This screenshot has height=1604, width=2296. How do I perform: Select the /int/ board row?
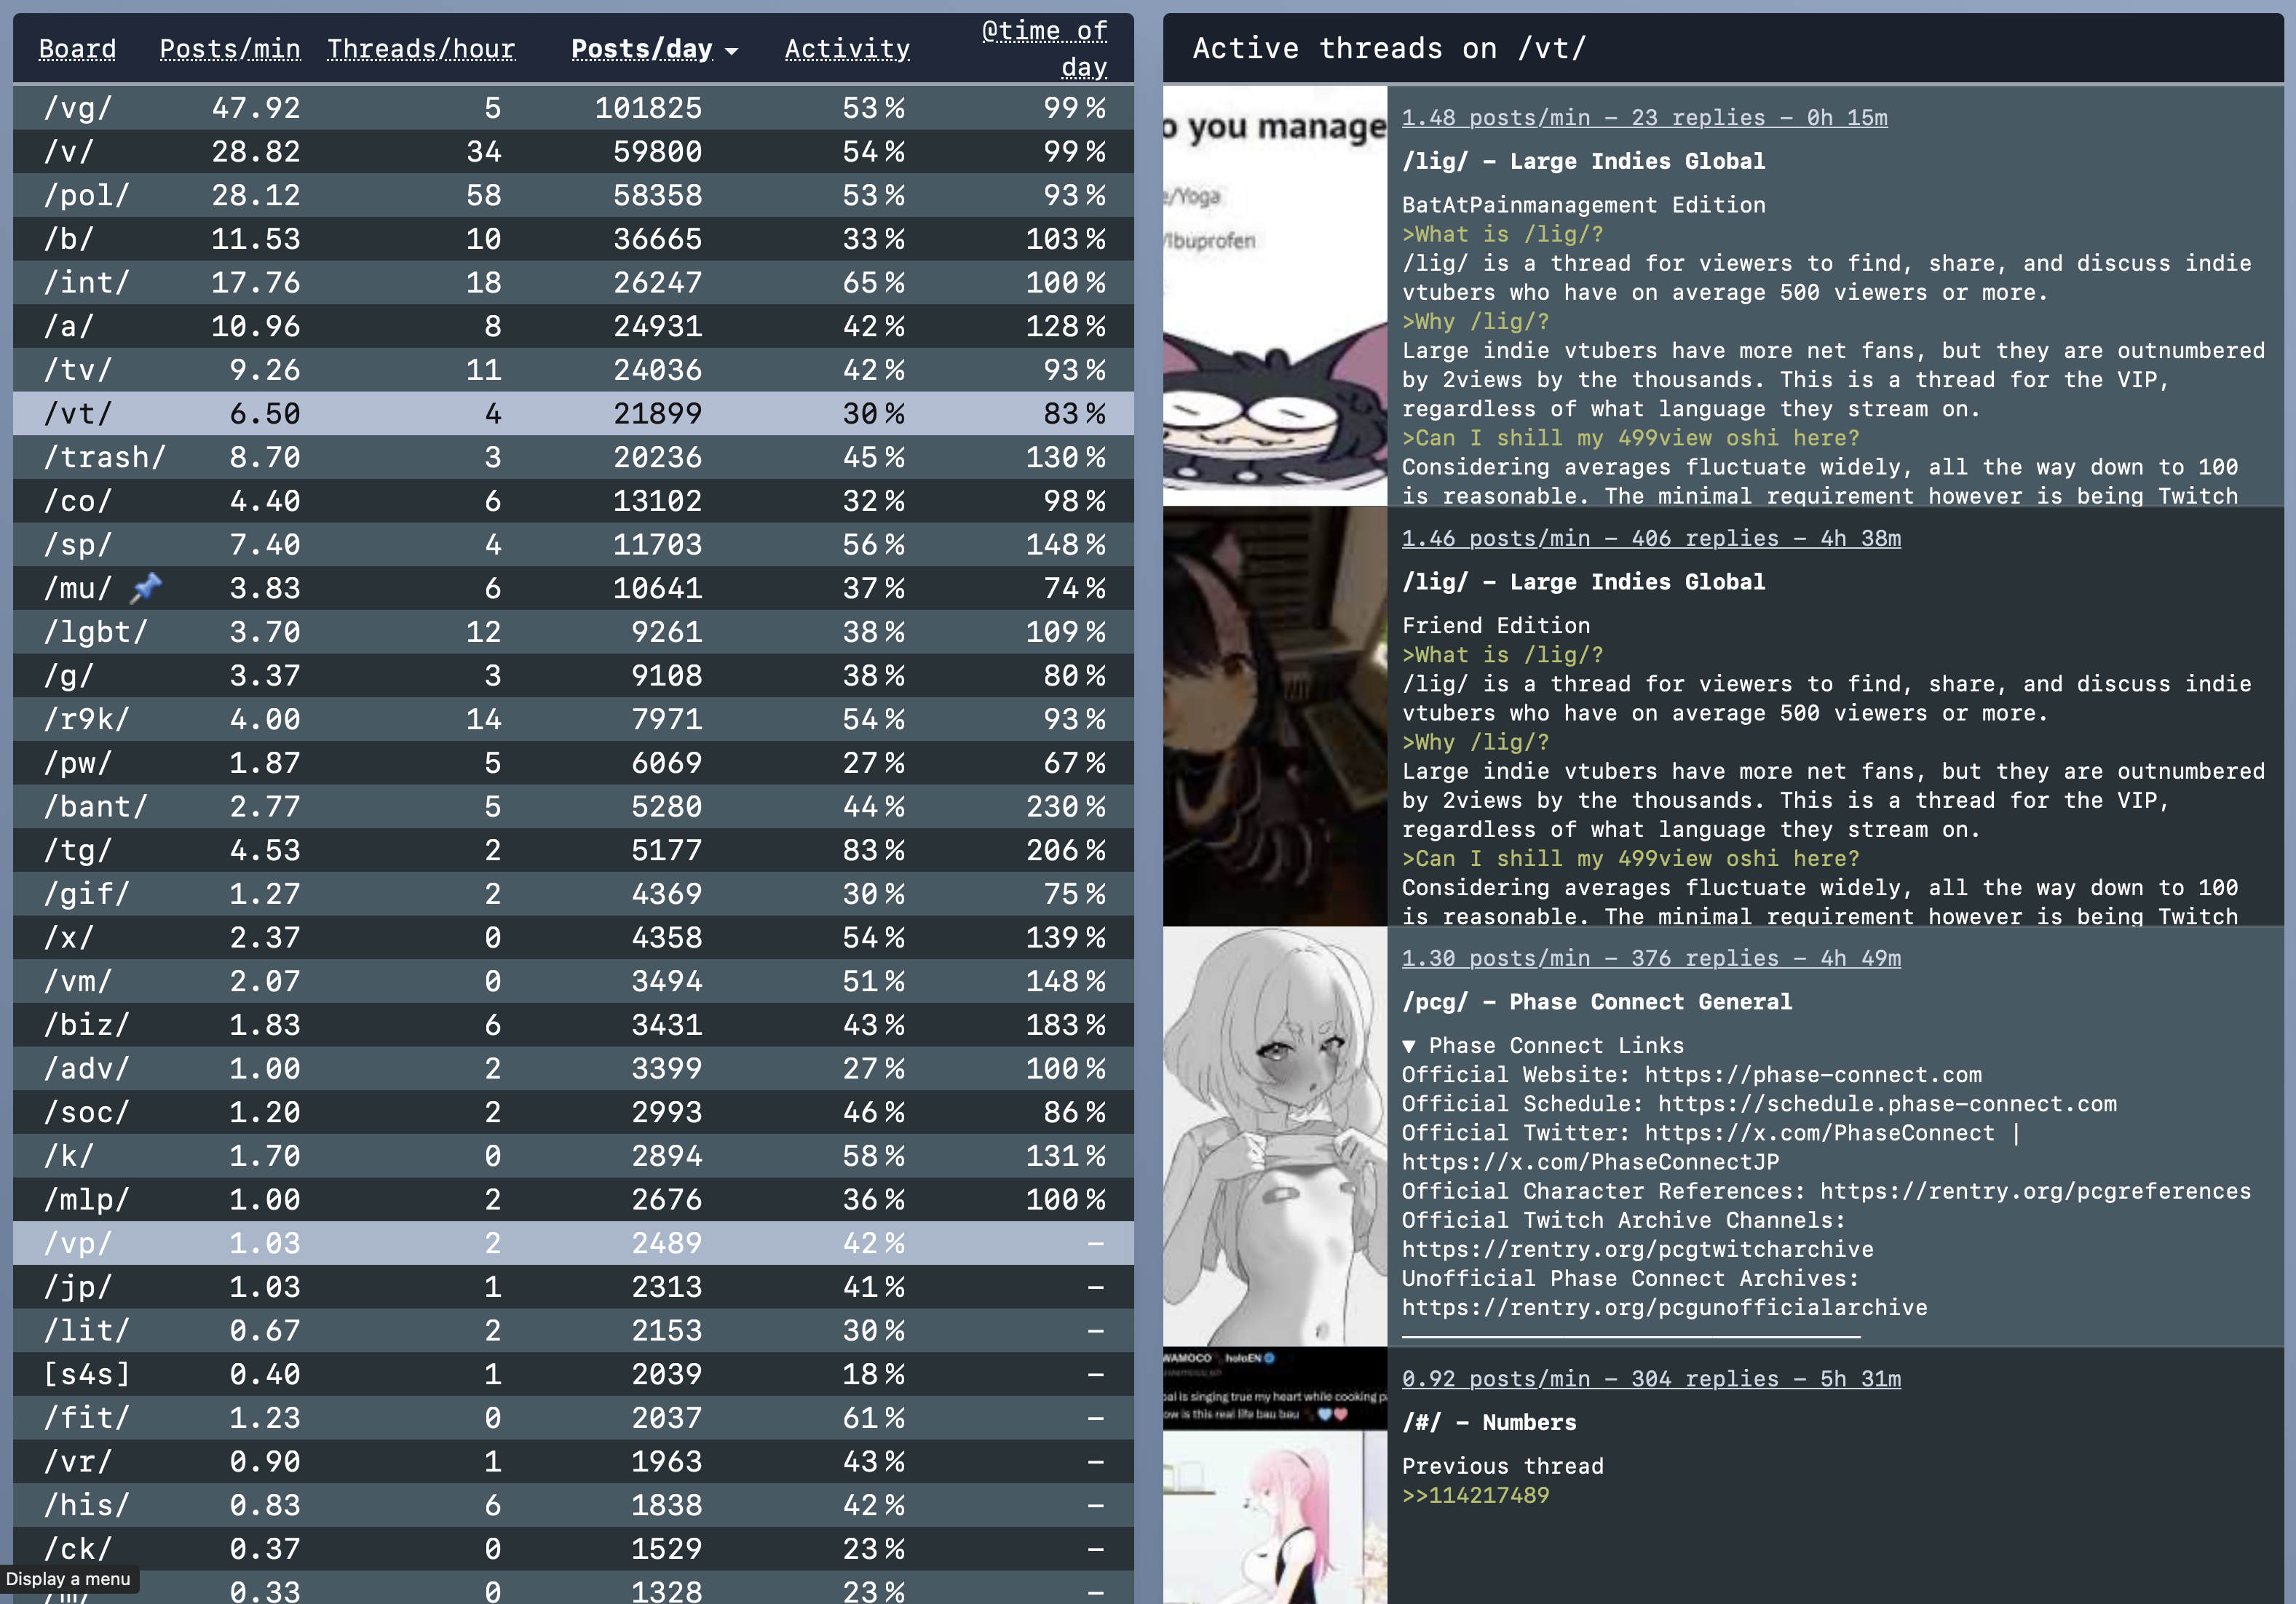coord(573,283)
